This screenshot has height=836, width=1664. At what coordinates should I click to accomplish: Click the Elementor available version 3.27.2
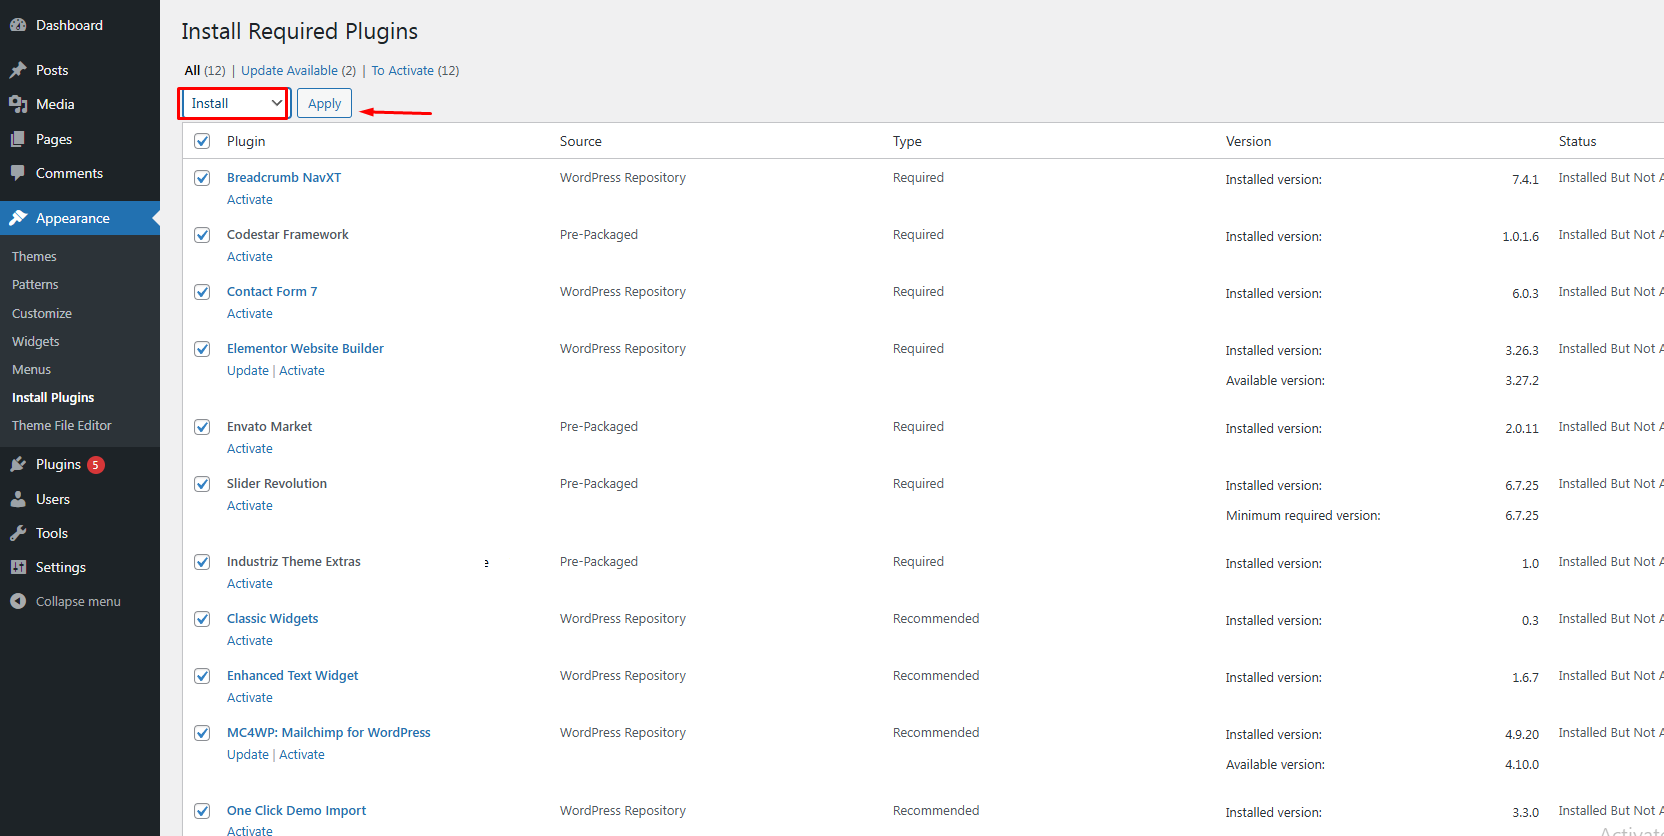tap(1522, 381)
